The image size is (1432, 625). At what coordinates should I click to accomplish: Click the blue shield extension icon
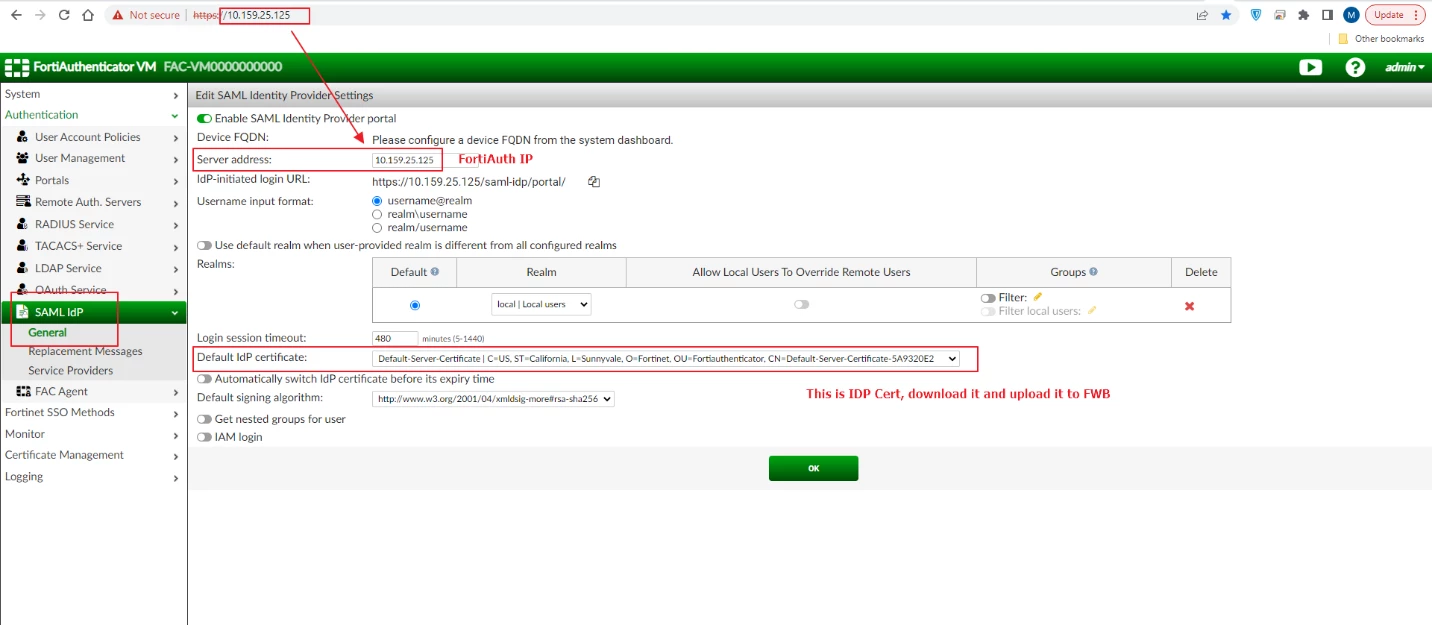coord(1257,15)
